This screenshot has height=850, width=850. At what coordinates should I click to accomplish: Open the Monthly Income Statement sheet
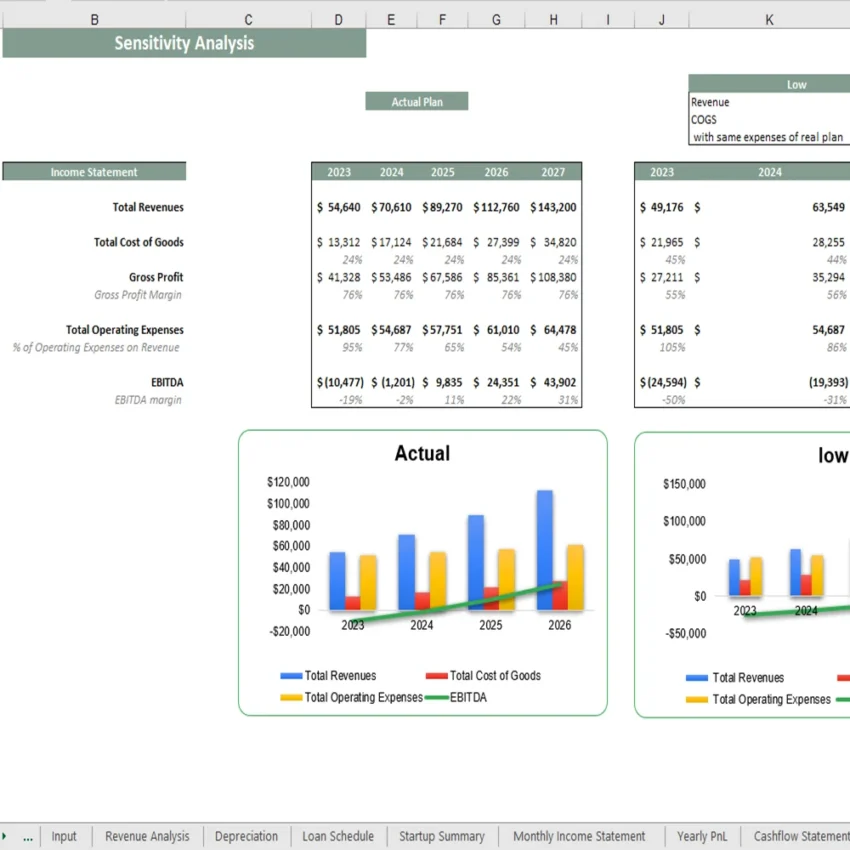pyautogui.click(x=579, y=836)
